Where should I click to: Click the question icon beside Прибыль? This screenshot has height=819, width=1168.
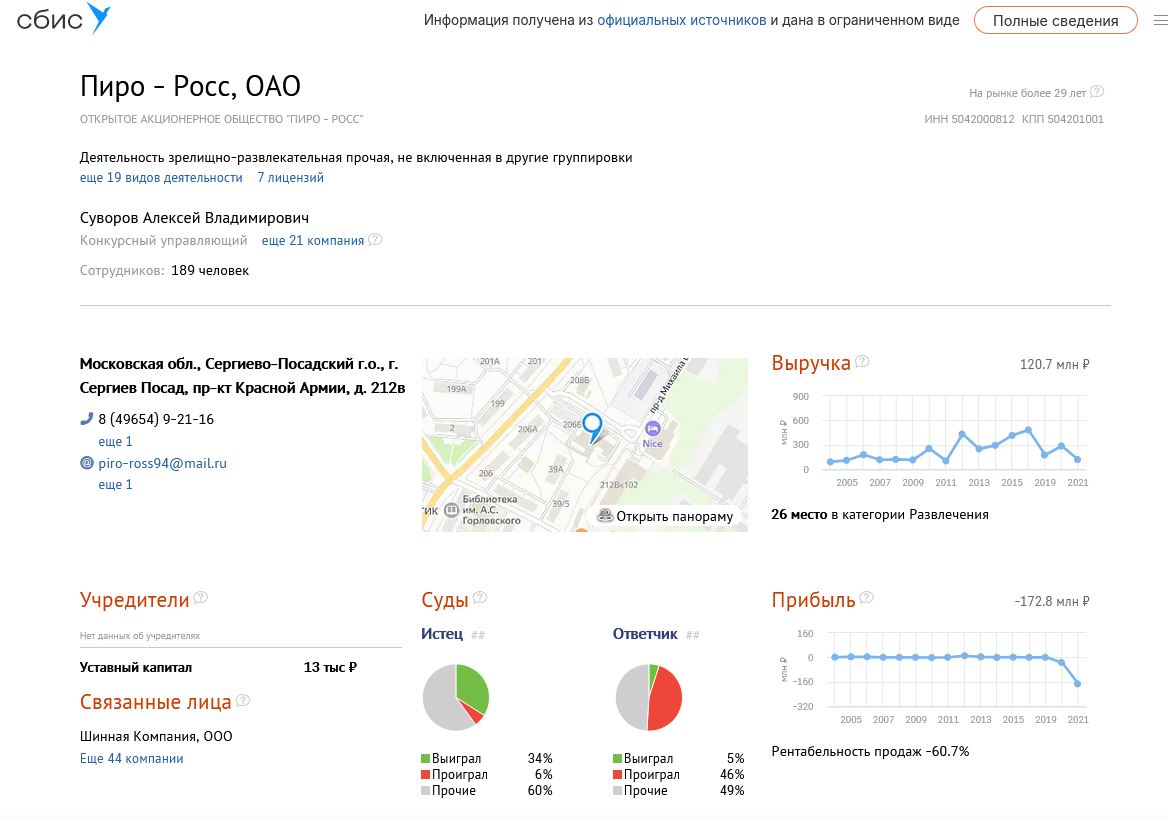coord(866,597)
